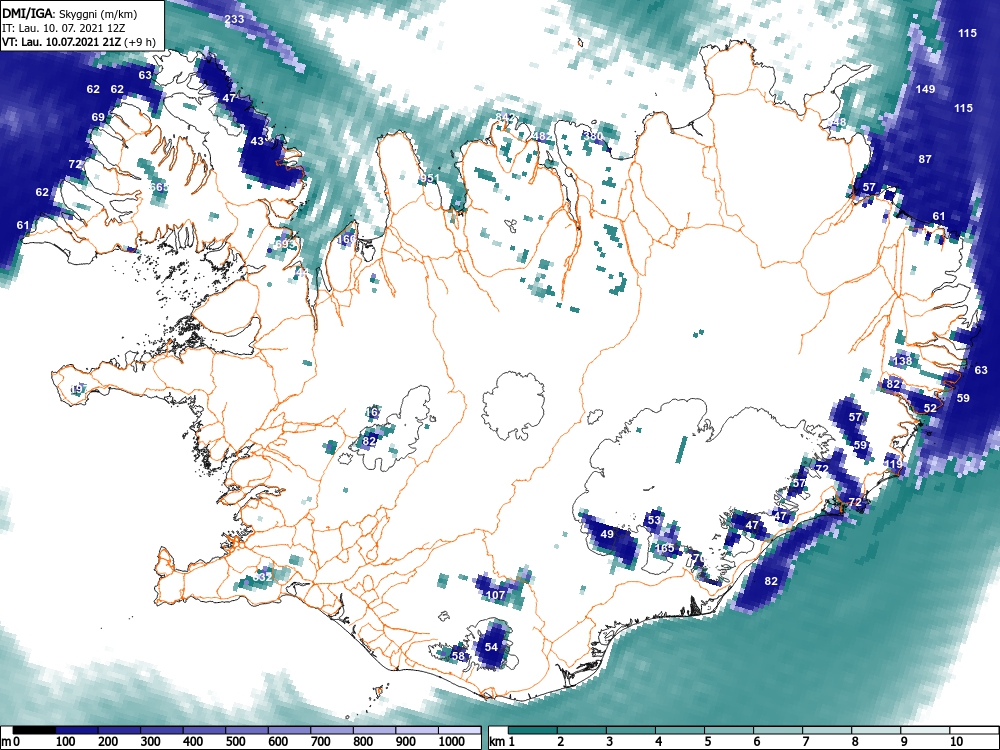
Task: Click the initial time line 'IT: Lau. 10. 07. 2021 12Z'
Action: coord(65,28)
